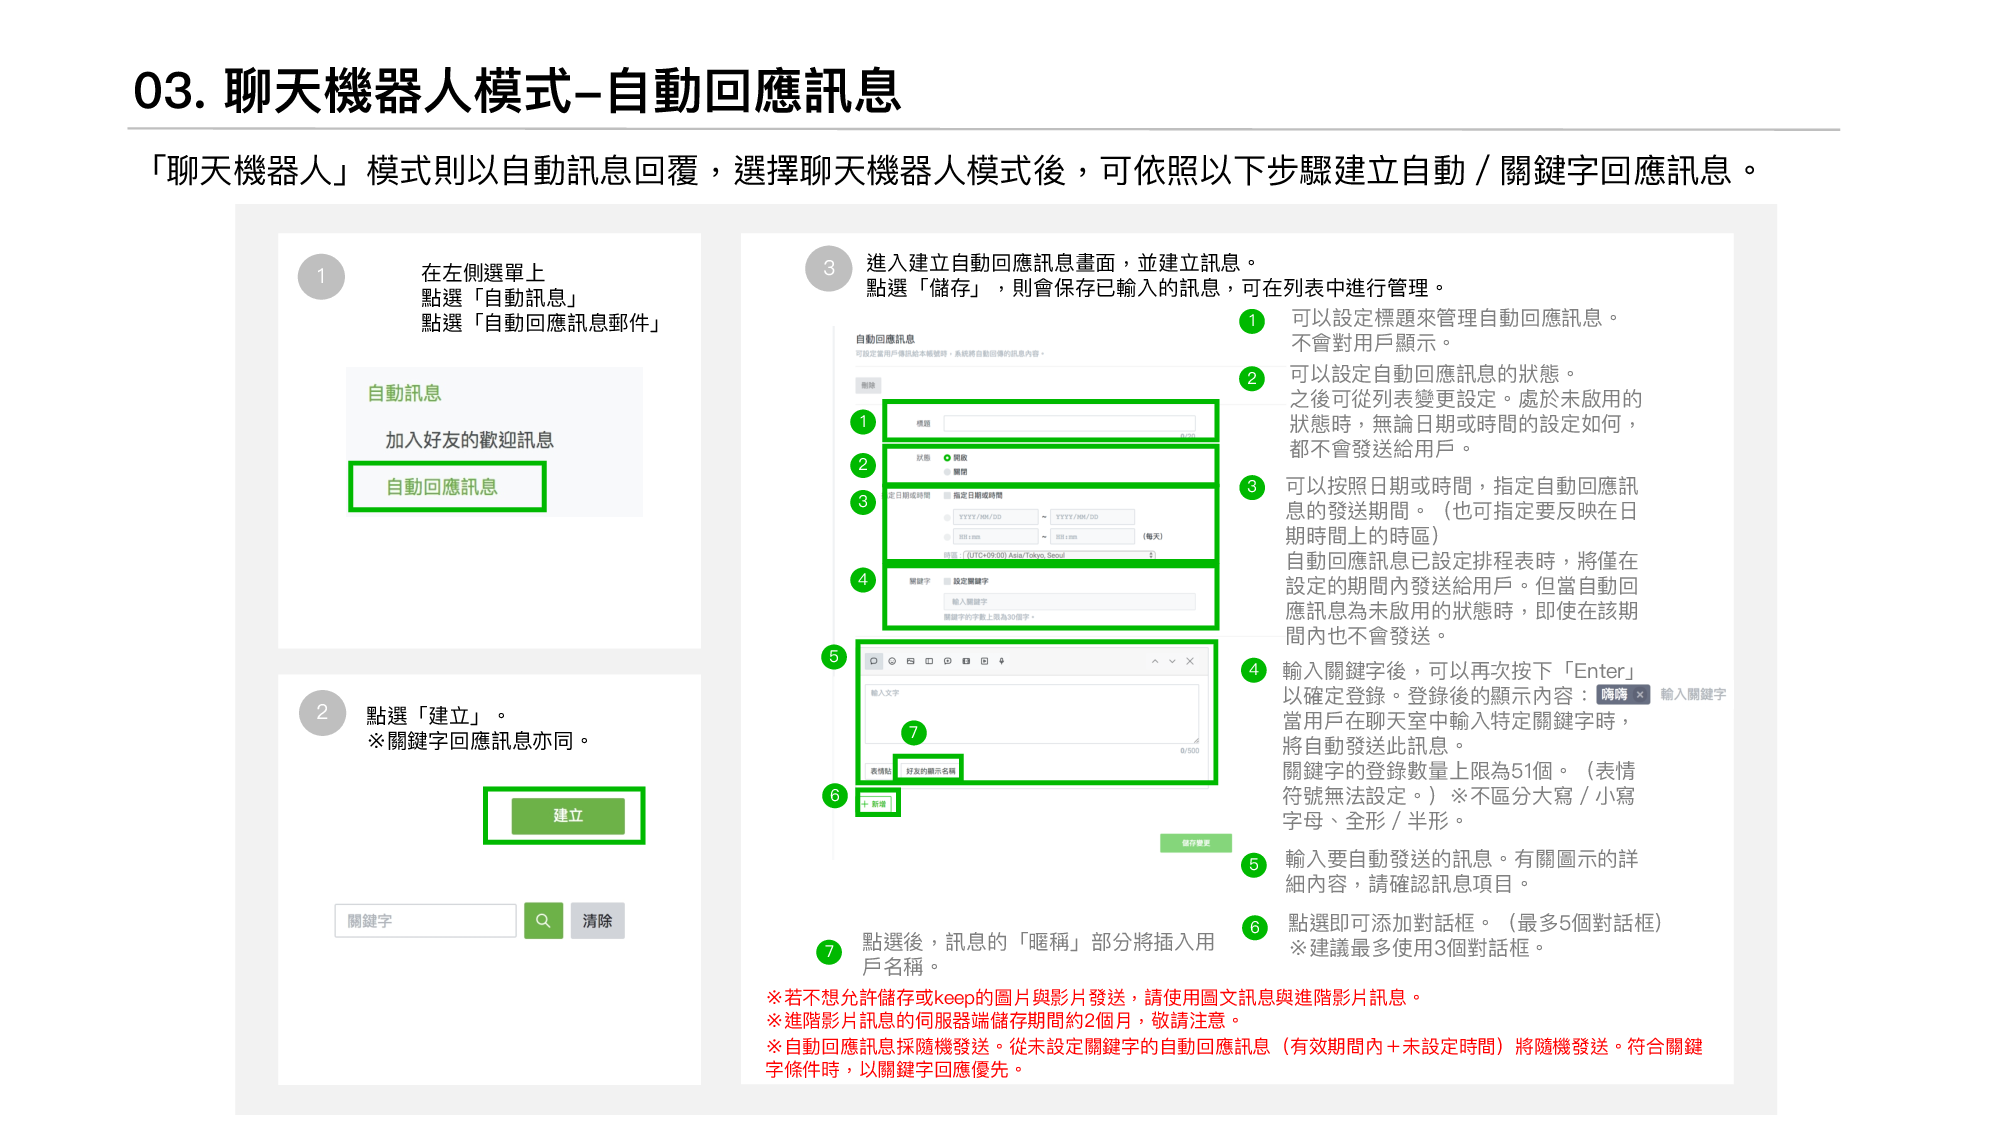
Task: Click the 表情貼 button below the text area
Action: (x=880, y=771)
